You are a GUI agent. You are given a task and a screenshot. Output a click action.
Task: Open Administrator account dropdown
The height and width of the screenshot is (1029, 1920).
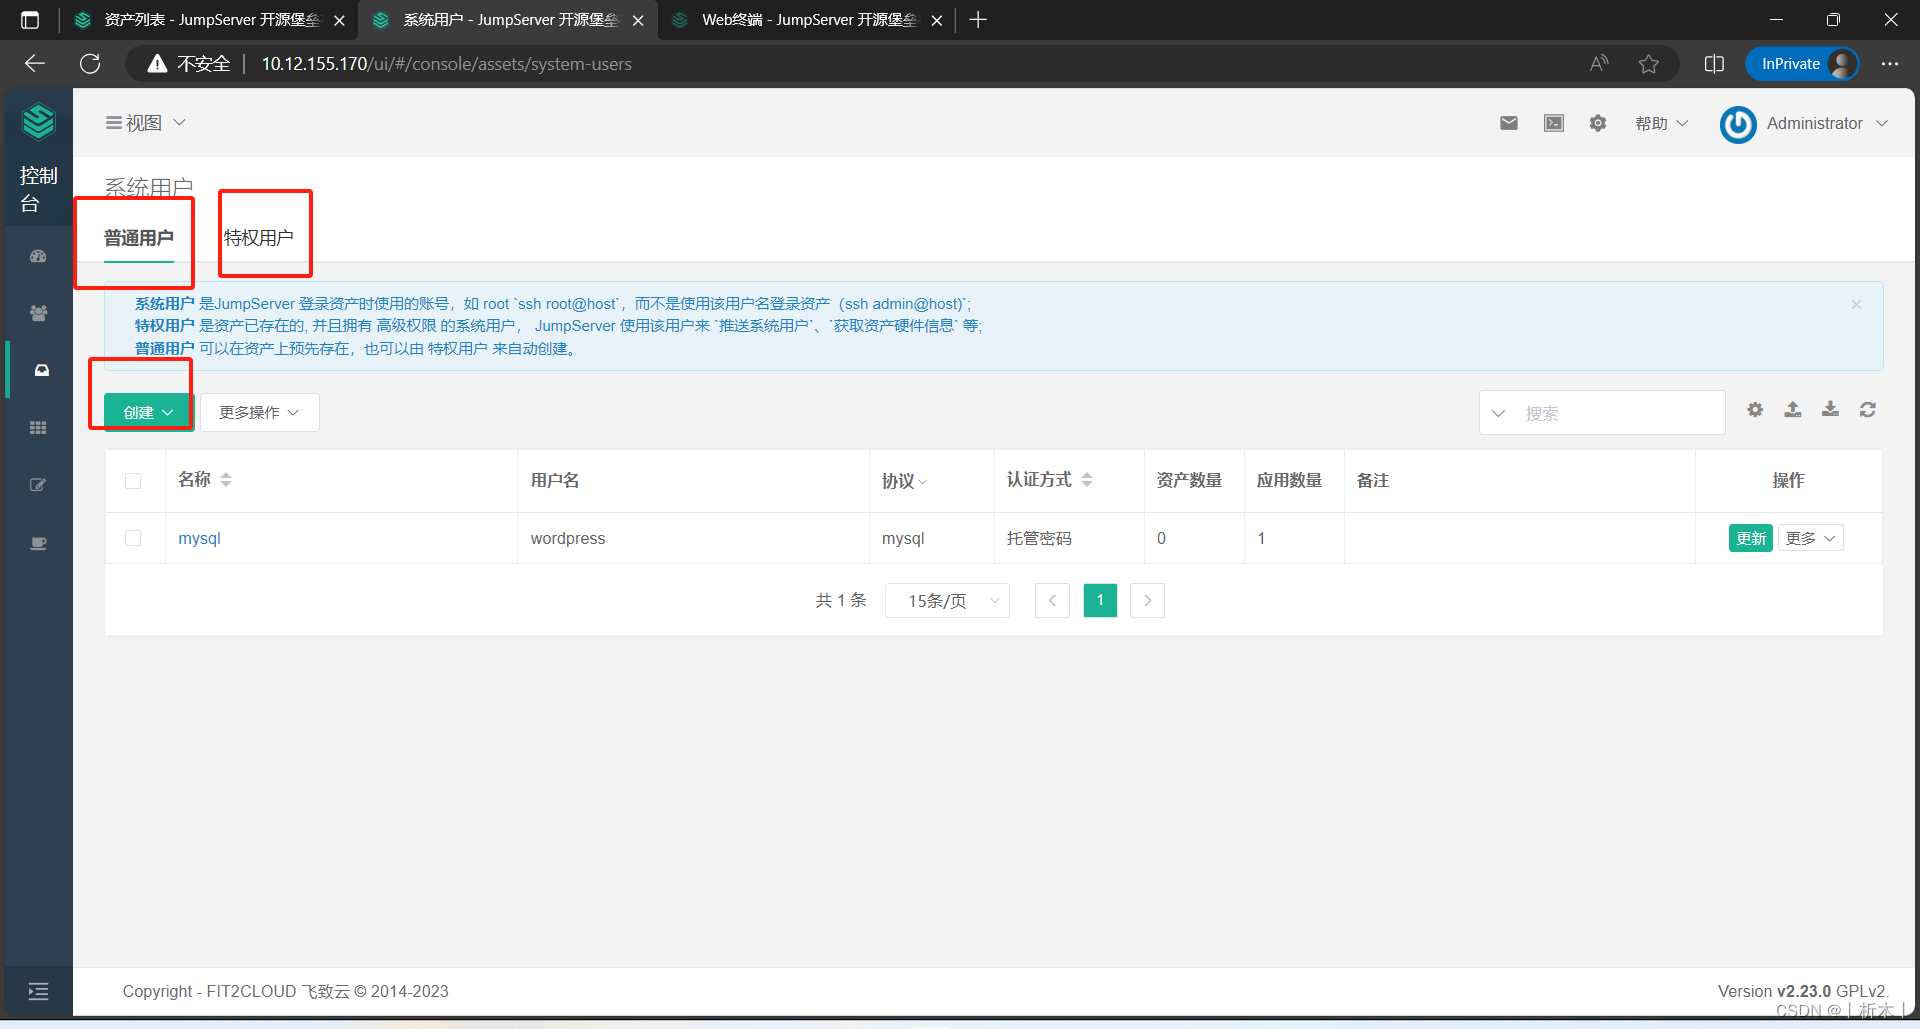1826,123
